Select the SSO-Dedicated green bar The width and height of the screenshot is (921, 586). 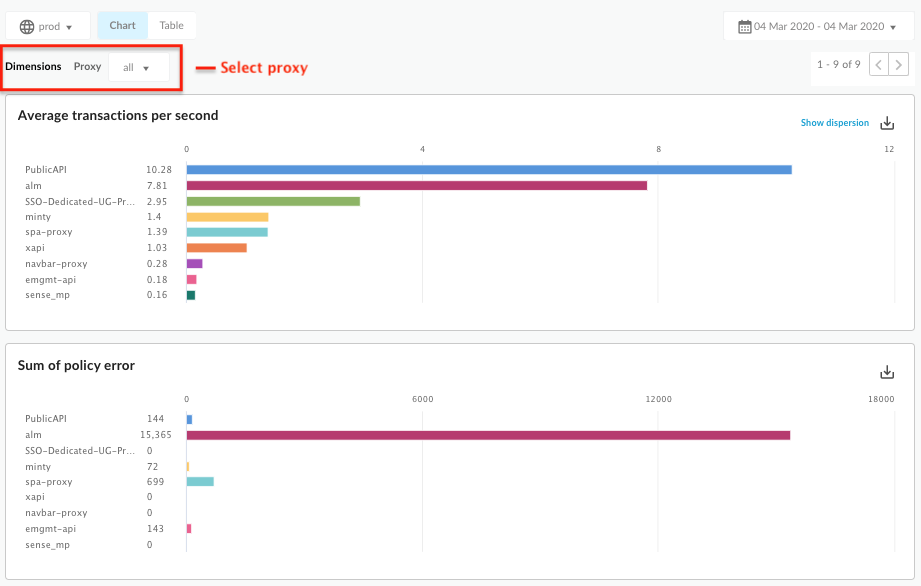point(273,201)
